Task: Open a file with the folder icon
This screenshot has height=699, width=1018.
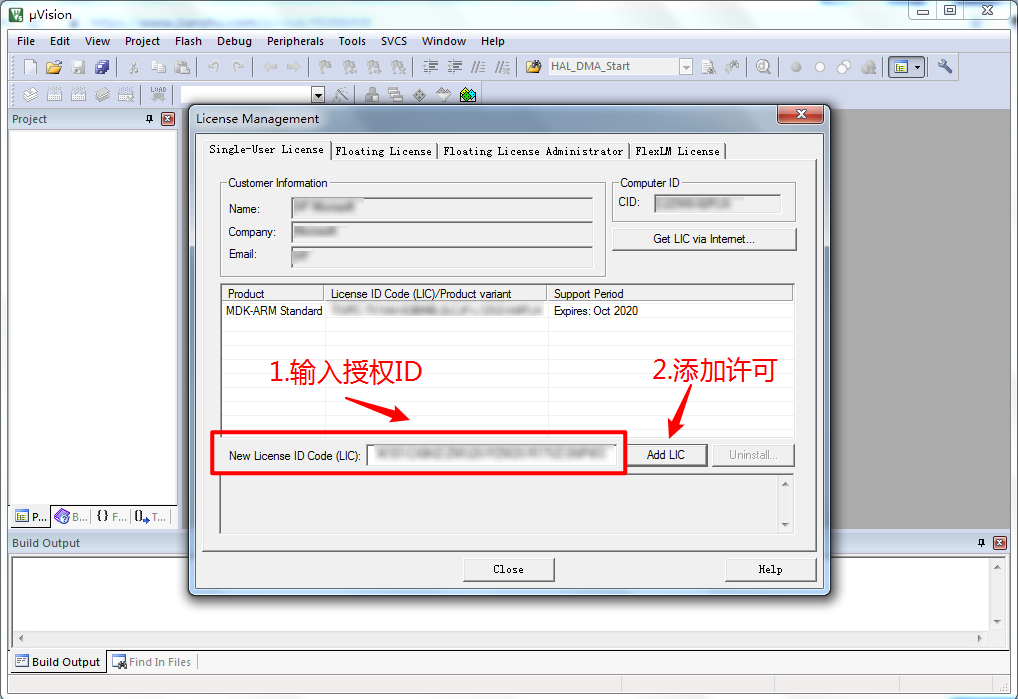Action: tap(54, 67)
